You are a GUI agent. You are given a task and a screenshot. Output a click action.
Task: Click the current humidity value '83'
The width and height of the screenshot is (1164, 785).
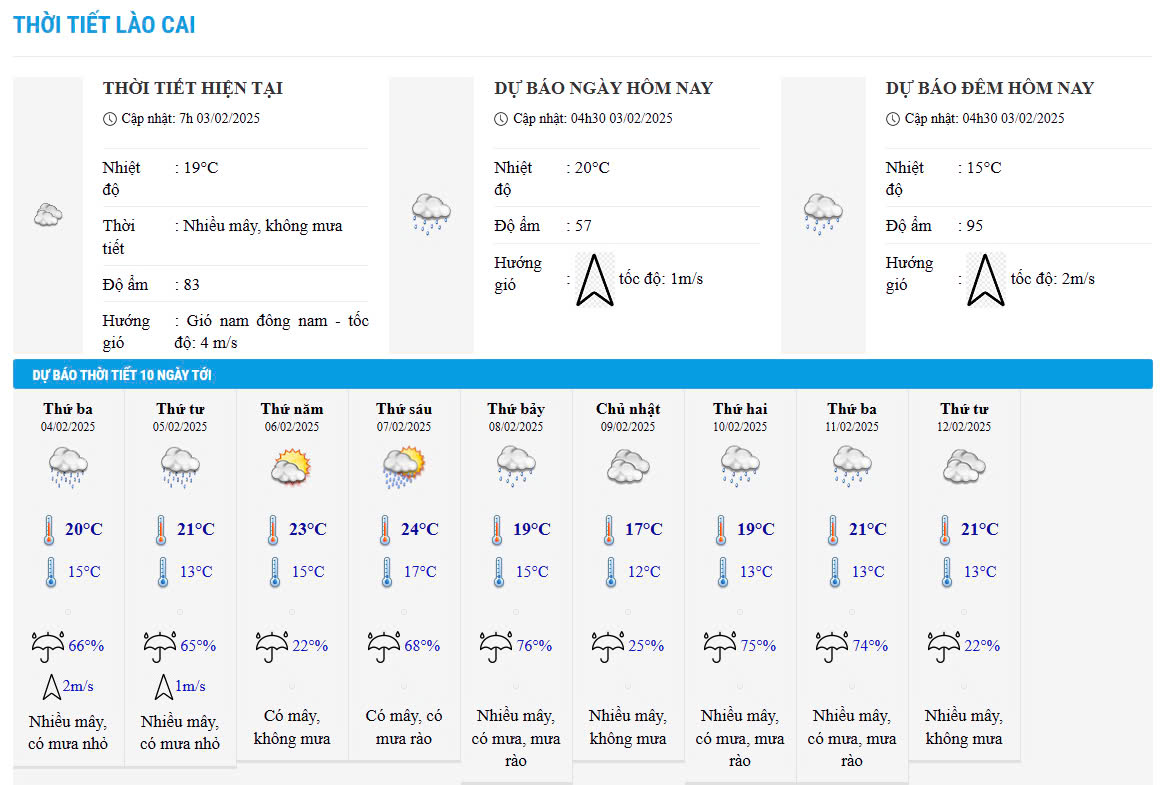point(192,284)
